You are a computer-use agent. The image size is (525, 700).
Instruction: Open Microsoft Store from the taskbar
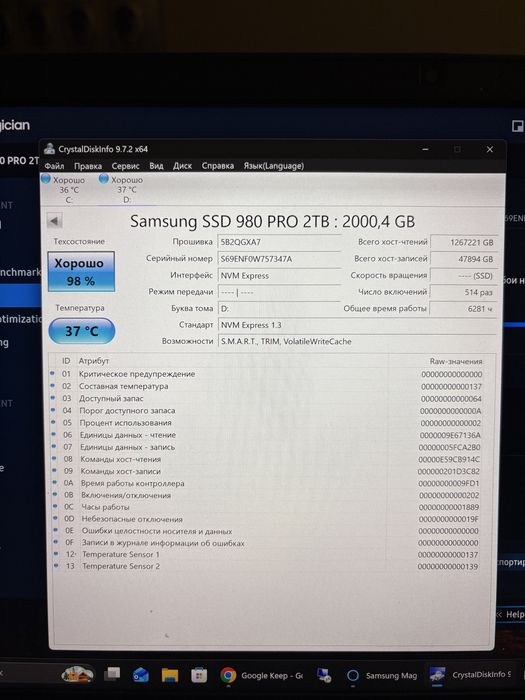[199, 675]
